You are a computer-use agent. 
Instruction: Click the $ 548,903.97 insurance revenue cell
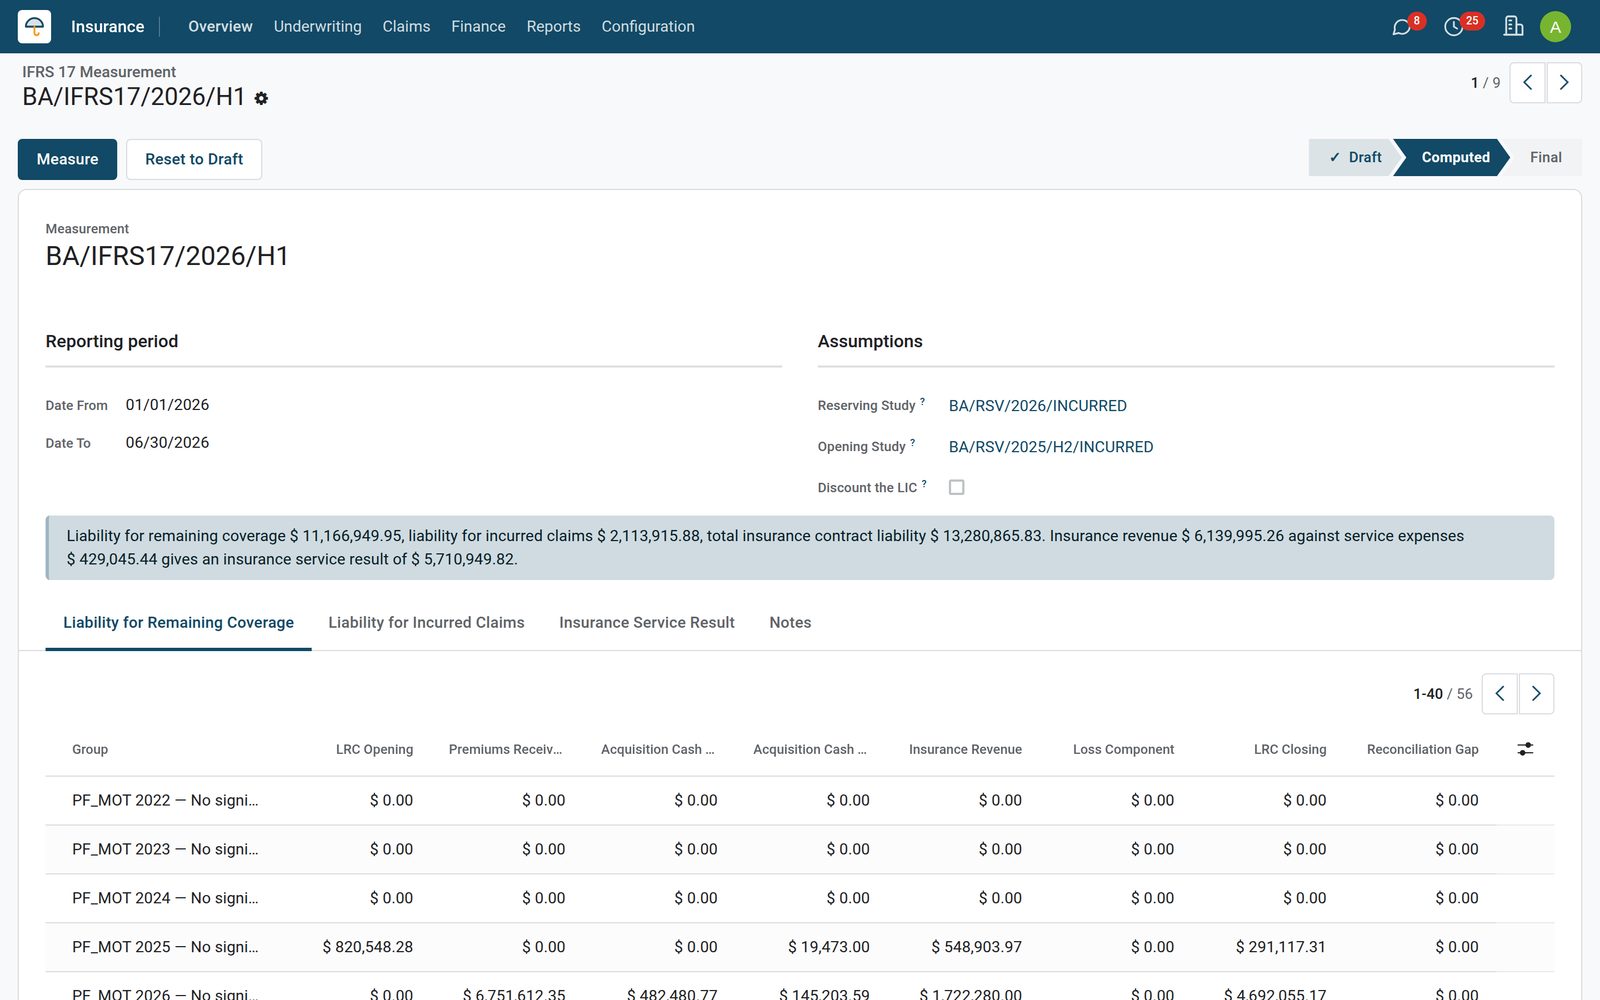[x=976, y=947]
